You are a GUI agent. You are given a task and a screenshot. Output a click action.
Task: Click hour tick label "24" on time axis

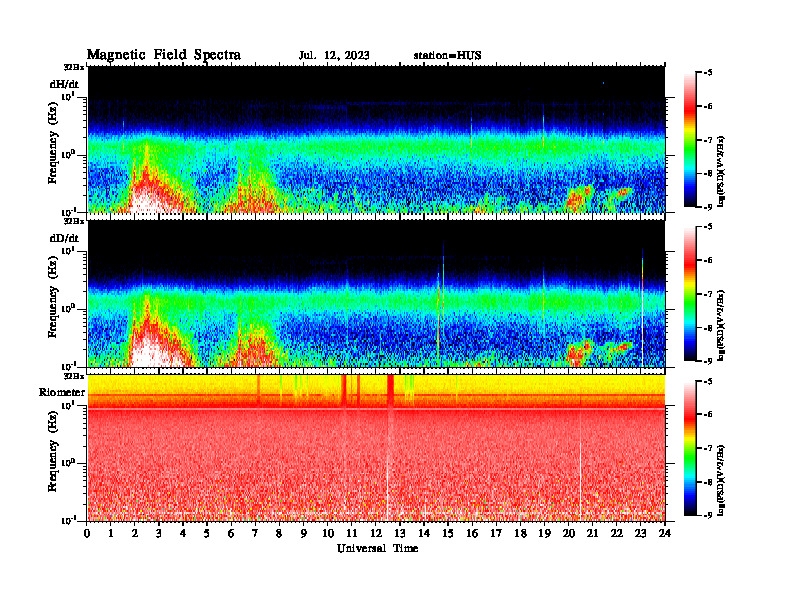(665, 533)
